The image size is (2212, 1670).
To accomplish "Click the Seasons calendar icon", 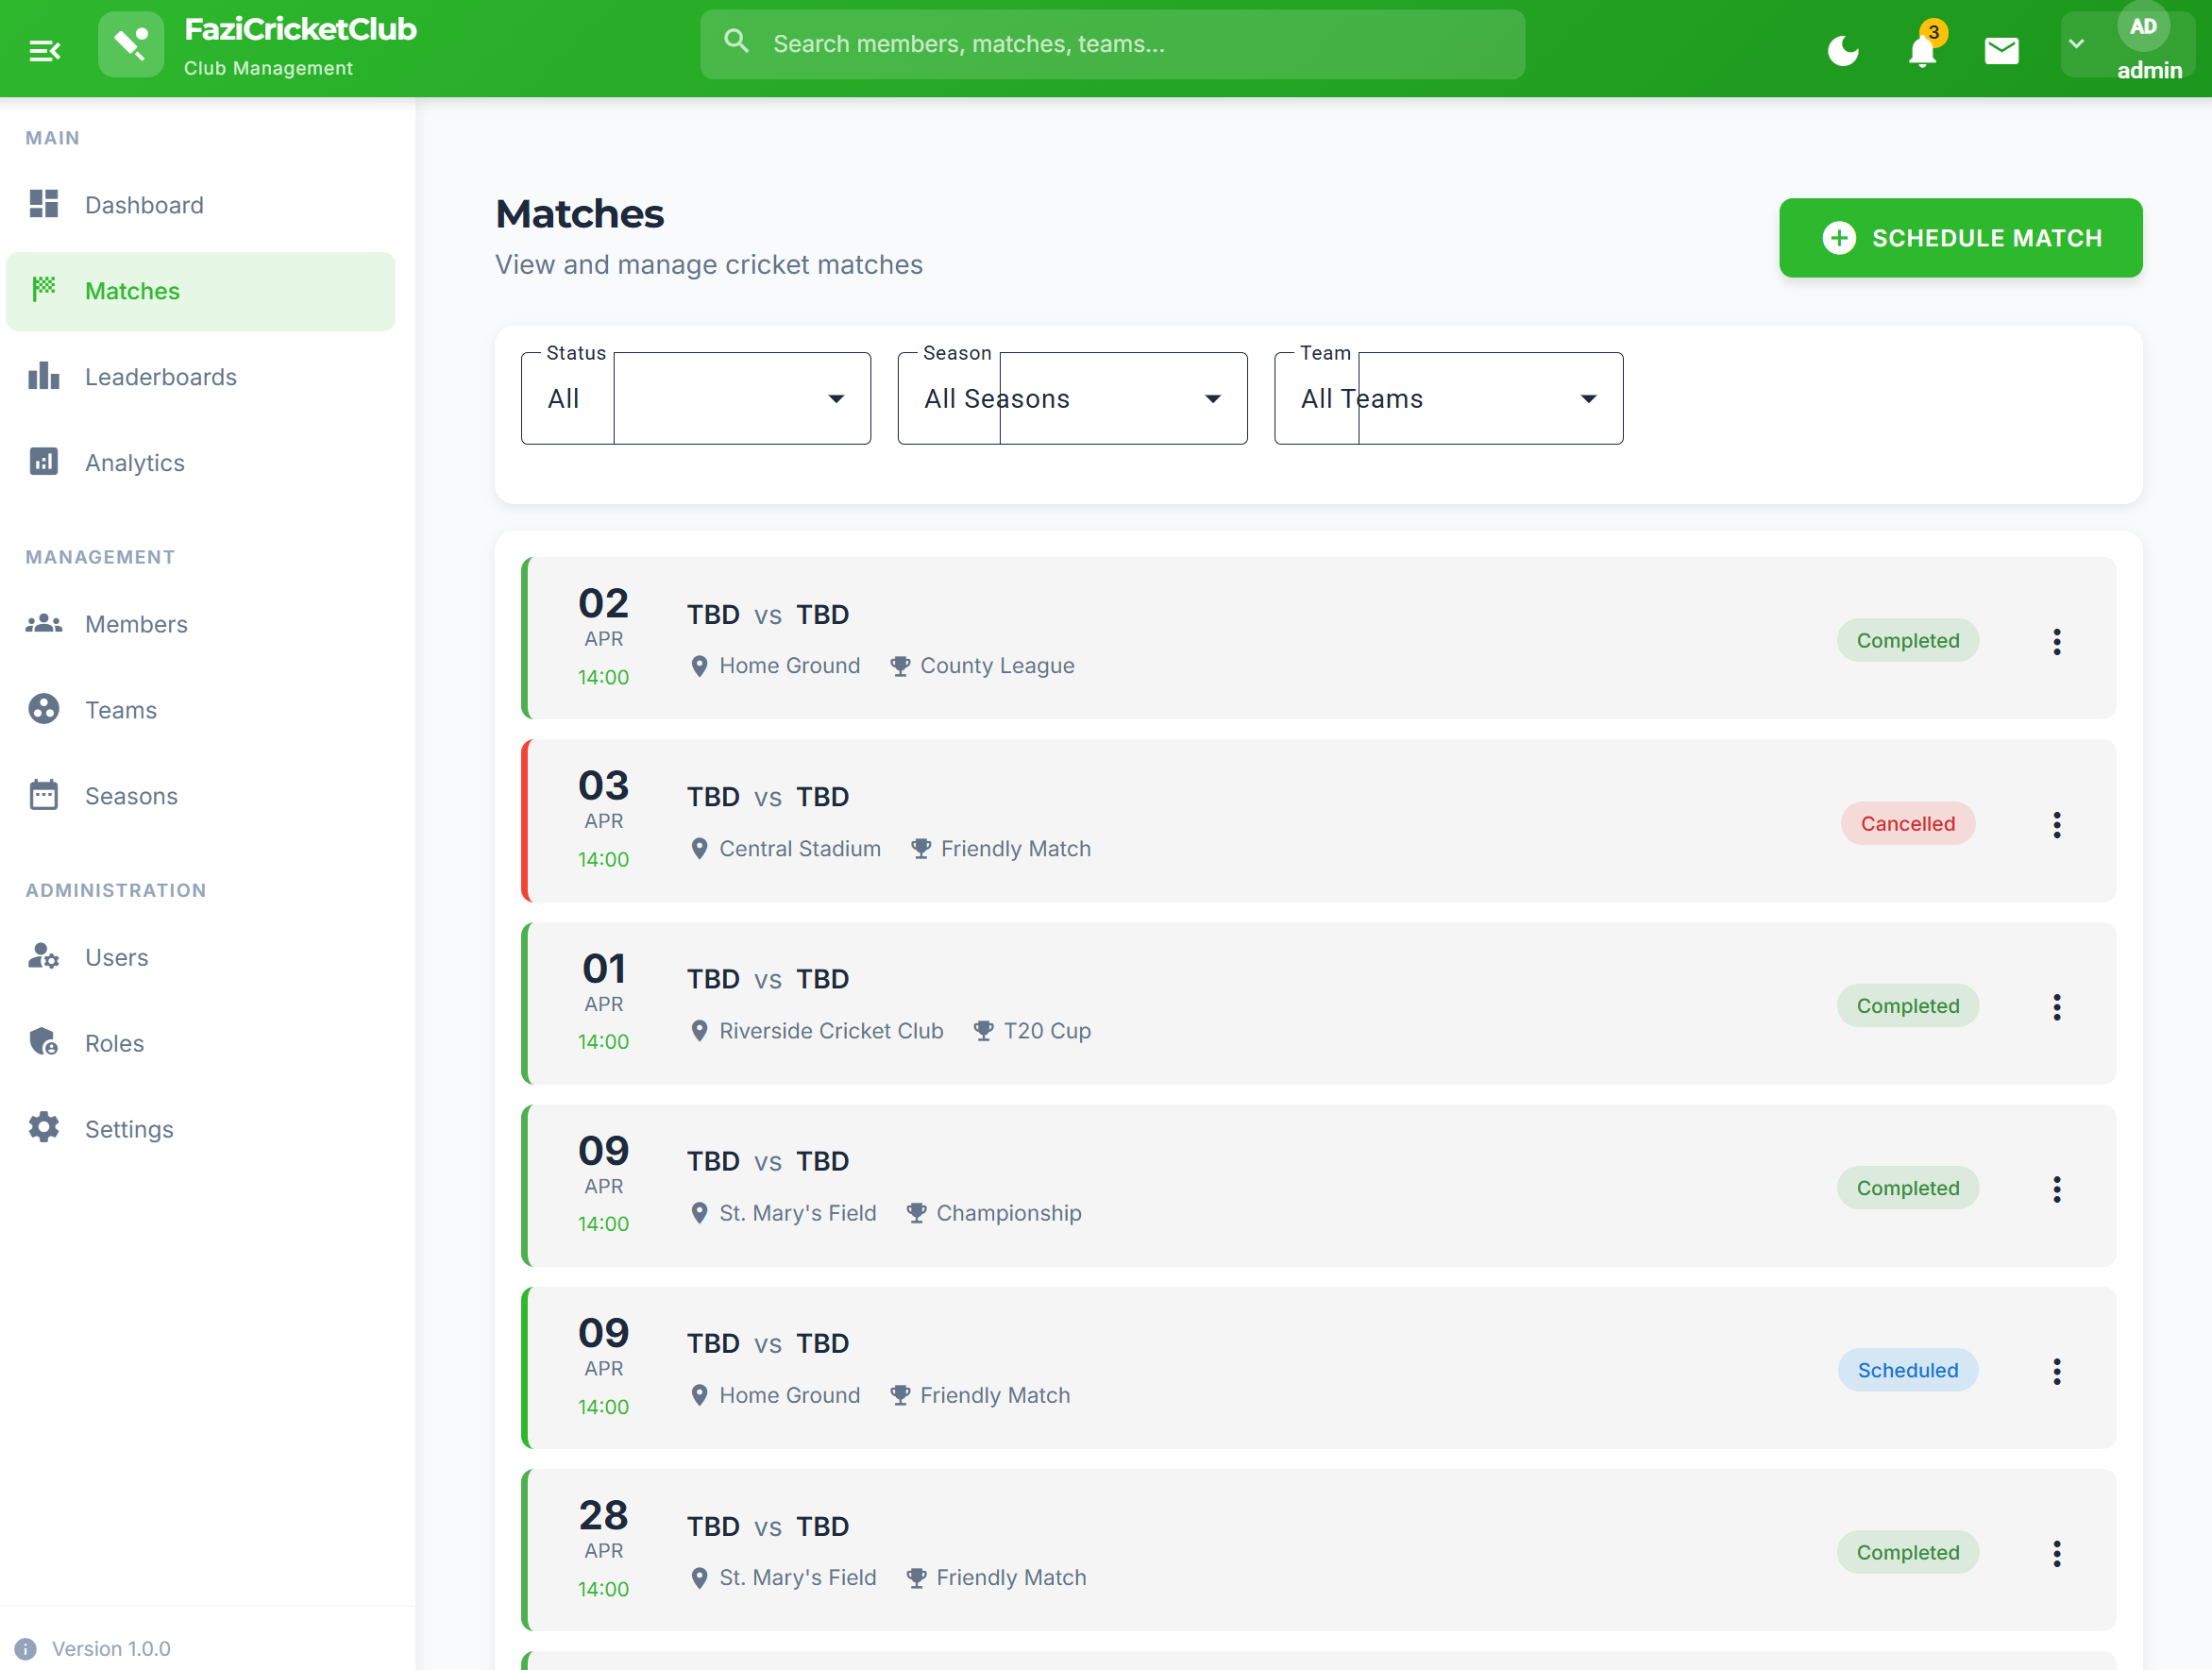I will point(44,795).
